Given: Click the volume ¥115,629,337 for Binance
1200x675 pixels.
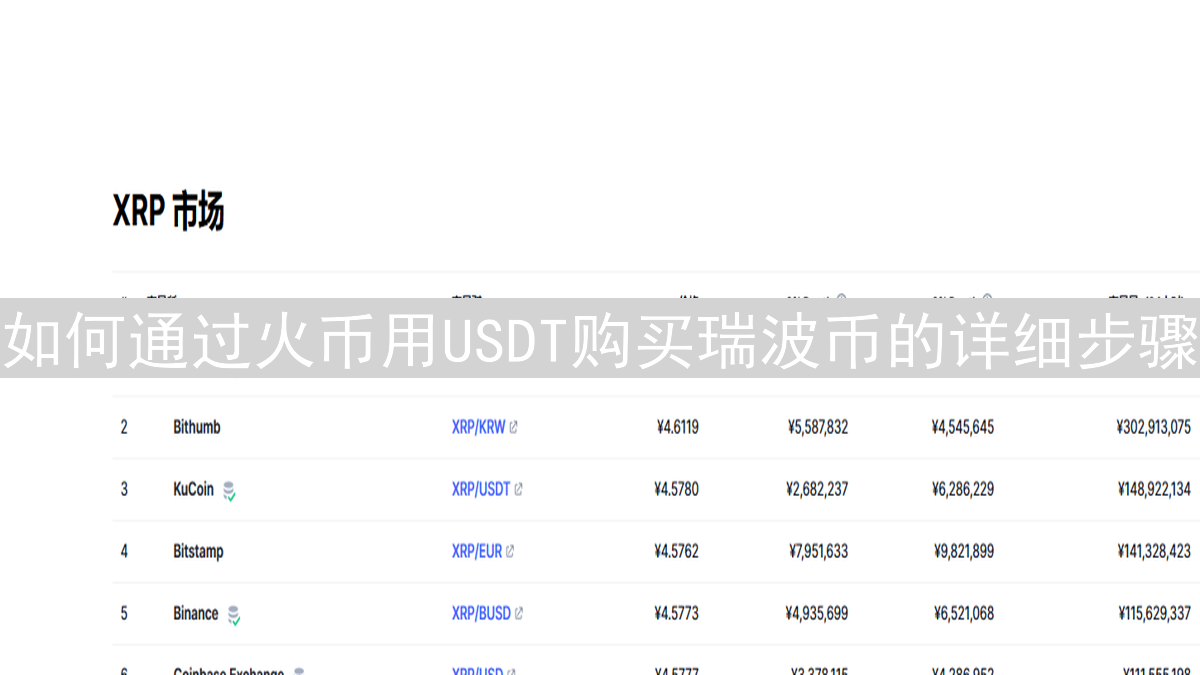Looking at the screenshot, I should click(1154, 613).
